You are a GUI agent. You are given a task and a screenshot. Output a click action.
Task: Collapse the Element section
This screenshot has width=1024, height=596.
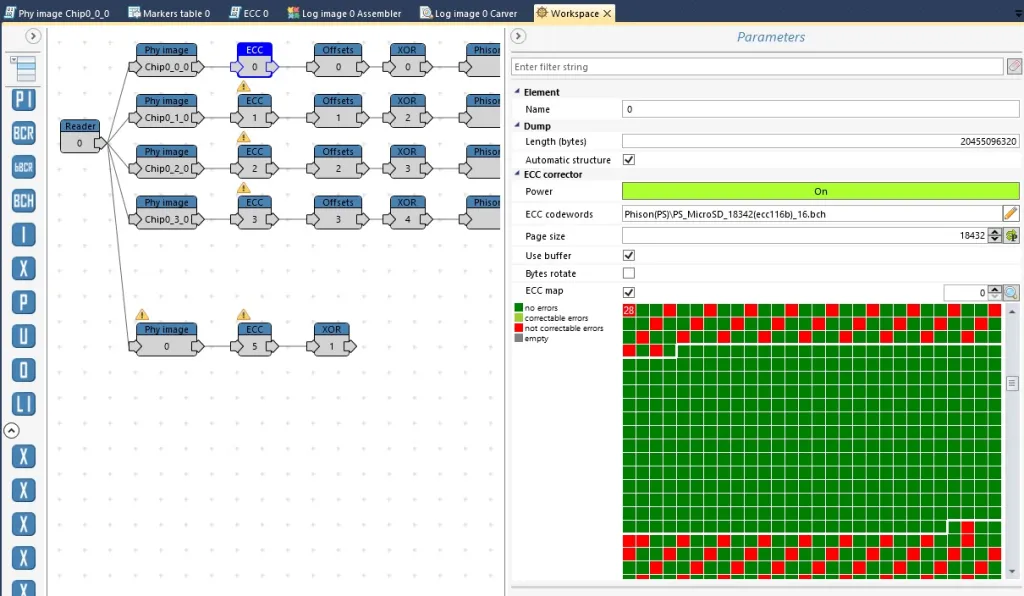pos(517,92)
